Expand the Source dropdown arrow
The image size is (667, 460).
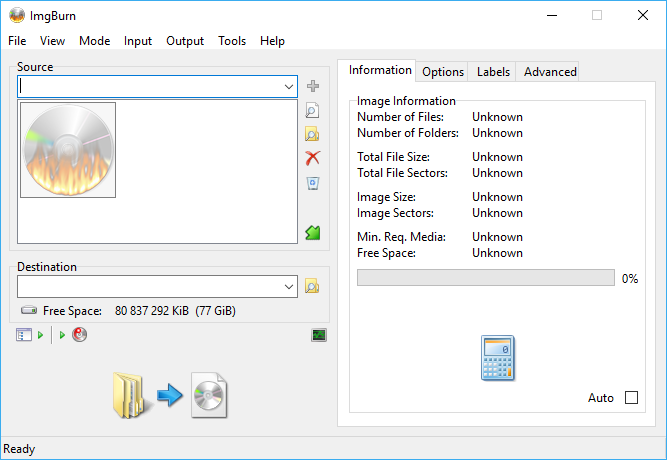[x=289, y=87]
